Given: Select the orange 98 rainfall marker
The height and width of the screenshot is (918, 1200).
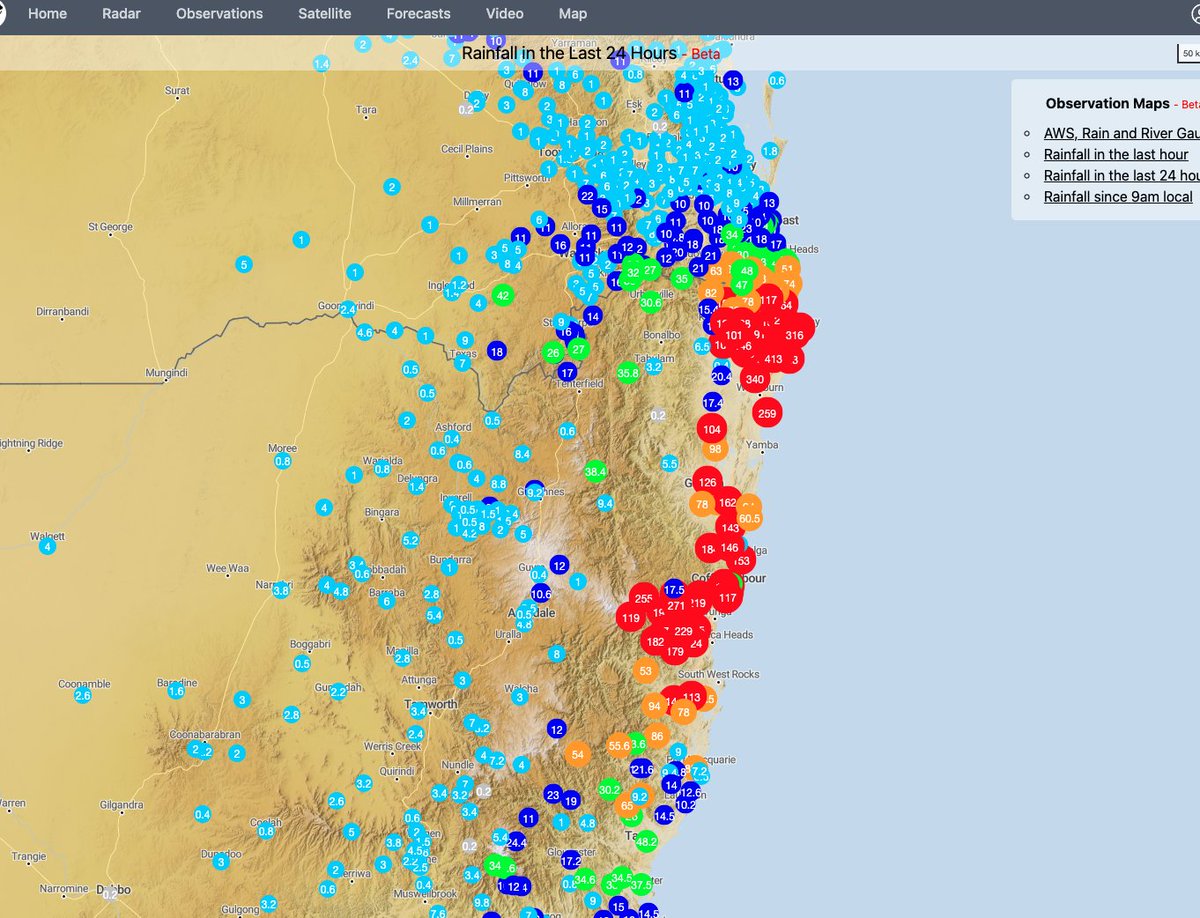Looking at the screenshot, I should [714, 450].
